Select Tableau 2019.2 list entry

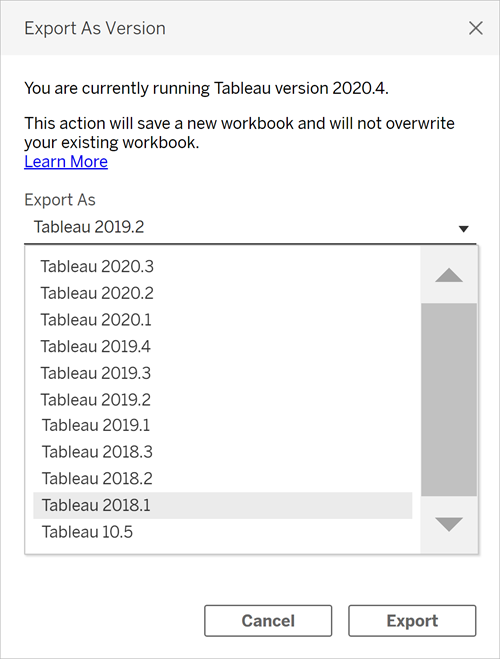(x=223, y=400)
